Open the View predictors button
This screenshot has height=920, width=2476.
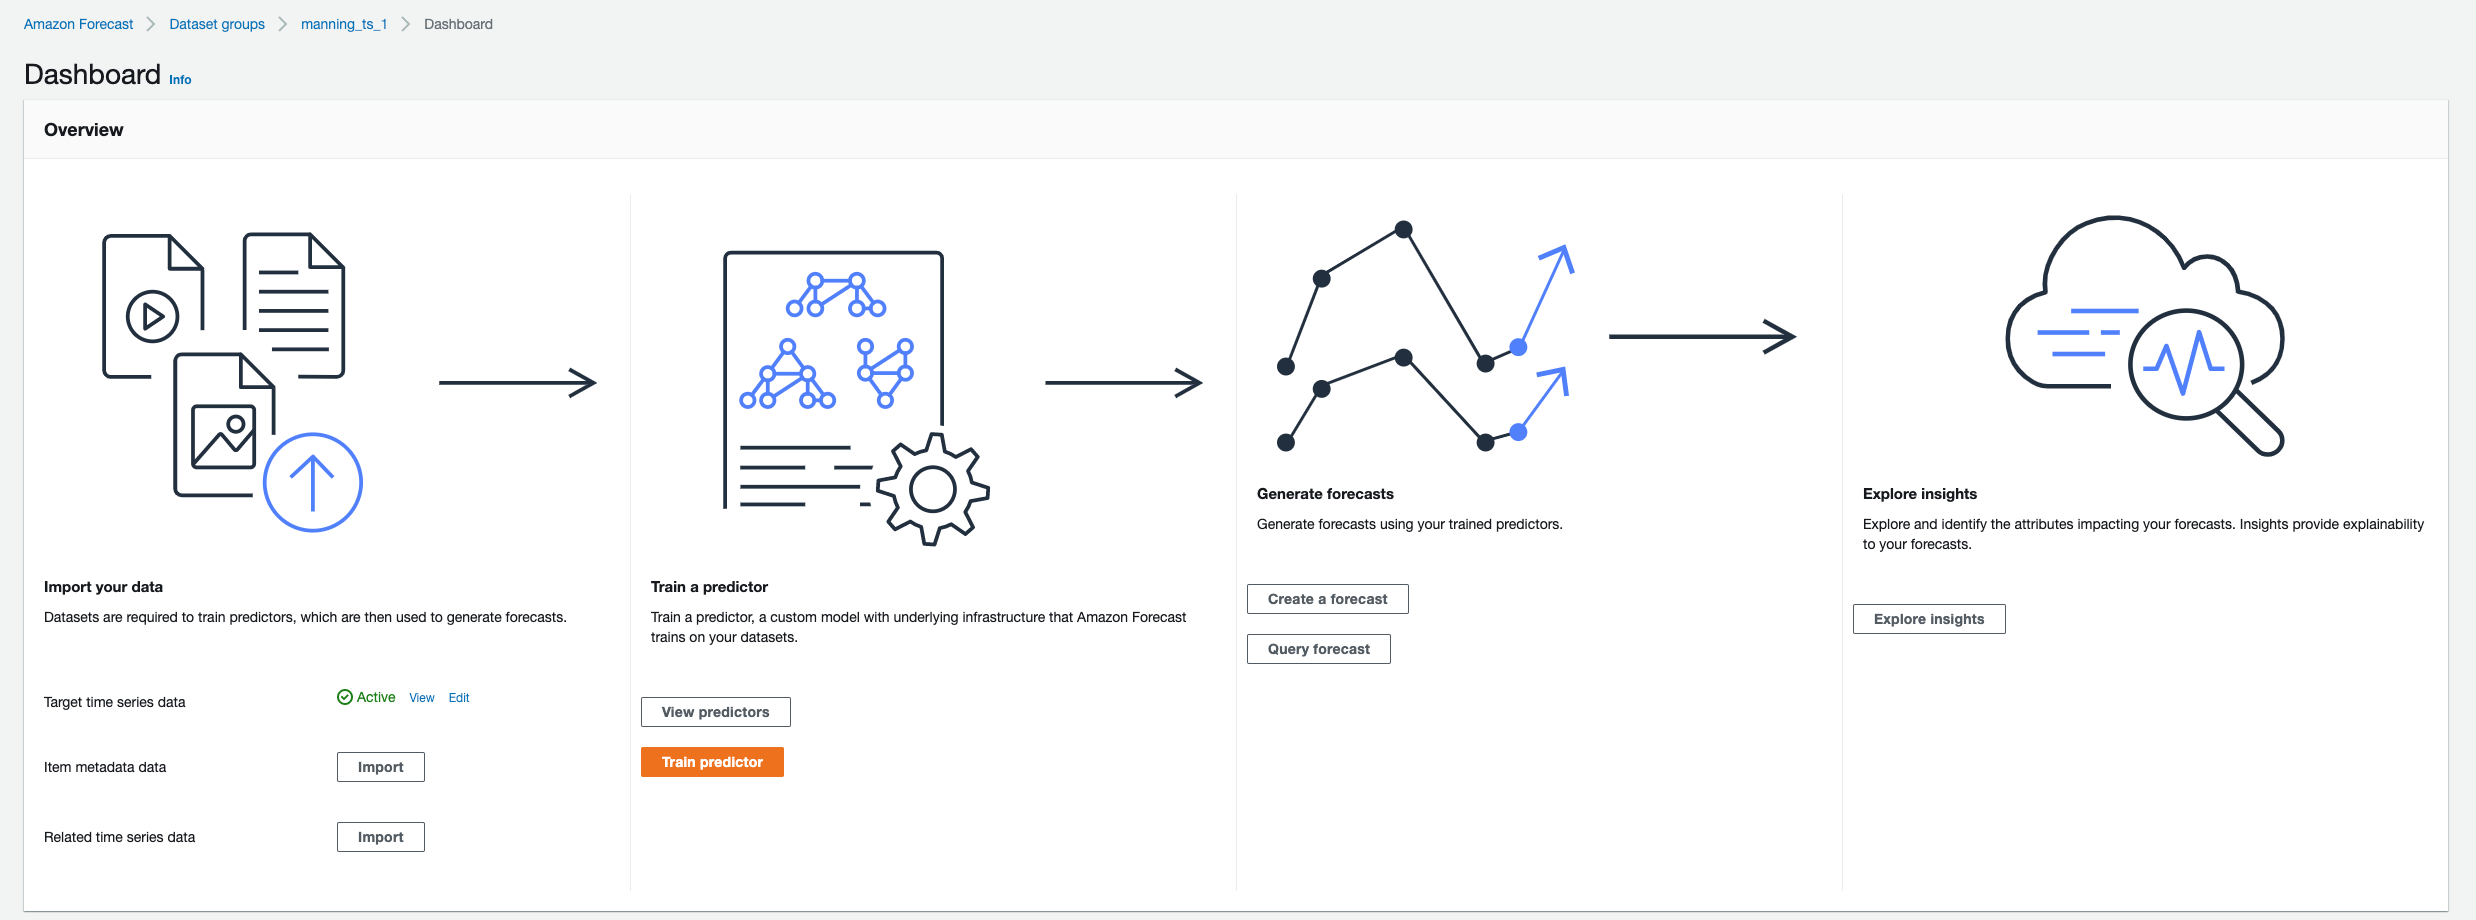click(715, 712)
